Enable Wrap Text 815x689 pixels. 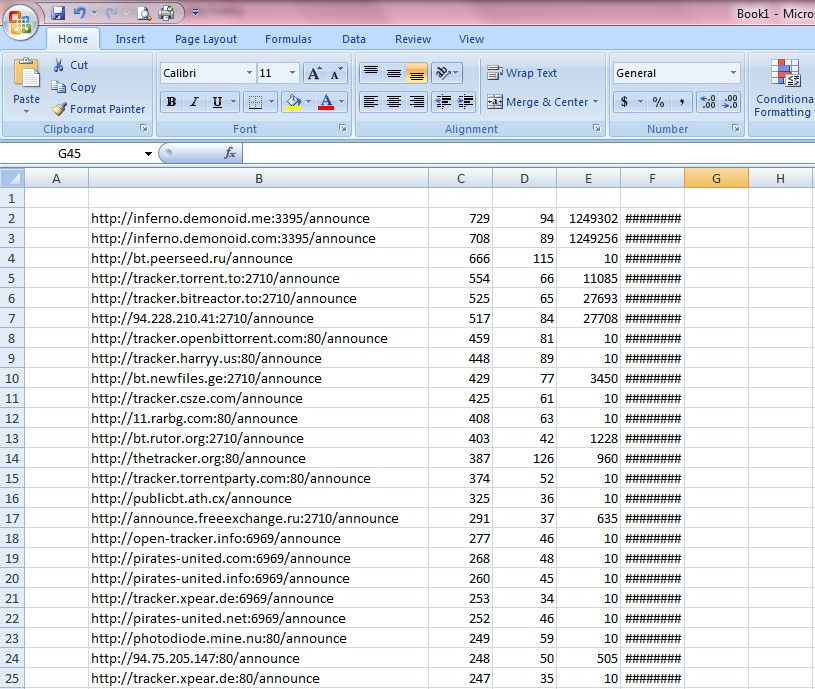[522, 73]
